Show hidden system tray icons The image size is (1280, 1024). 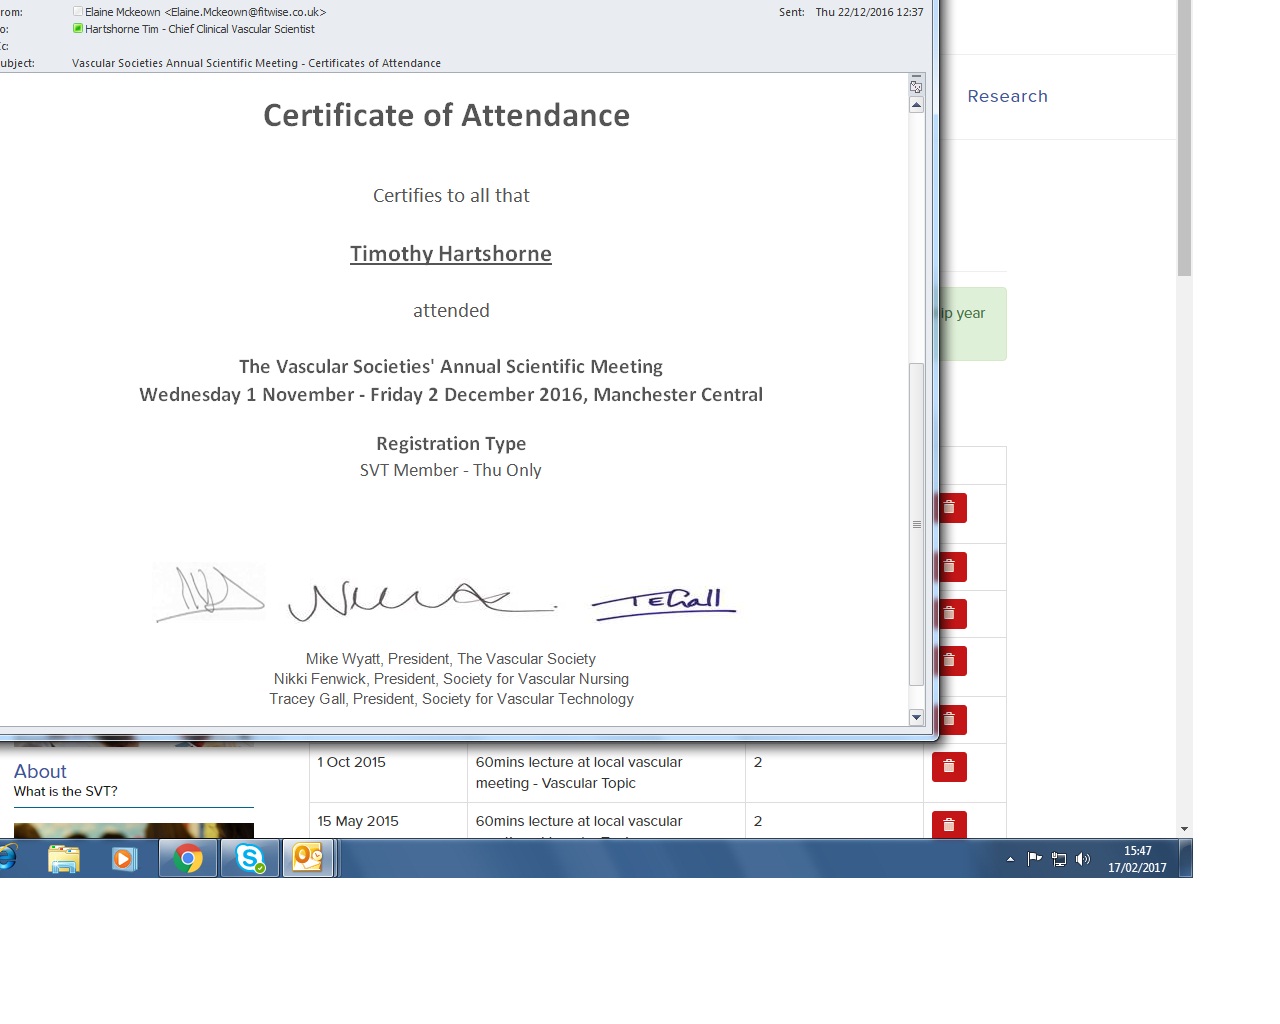1010,859
